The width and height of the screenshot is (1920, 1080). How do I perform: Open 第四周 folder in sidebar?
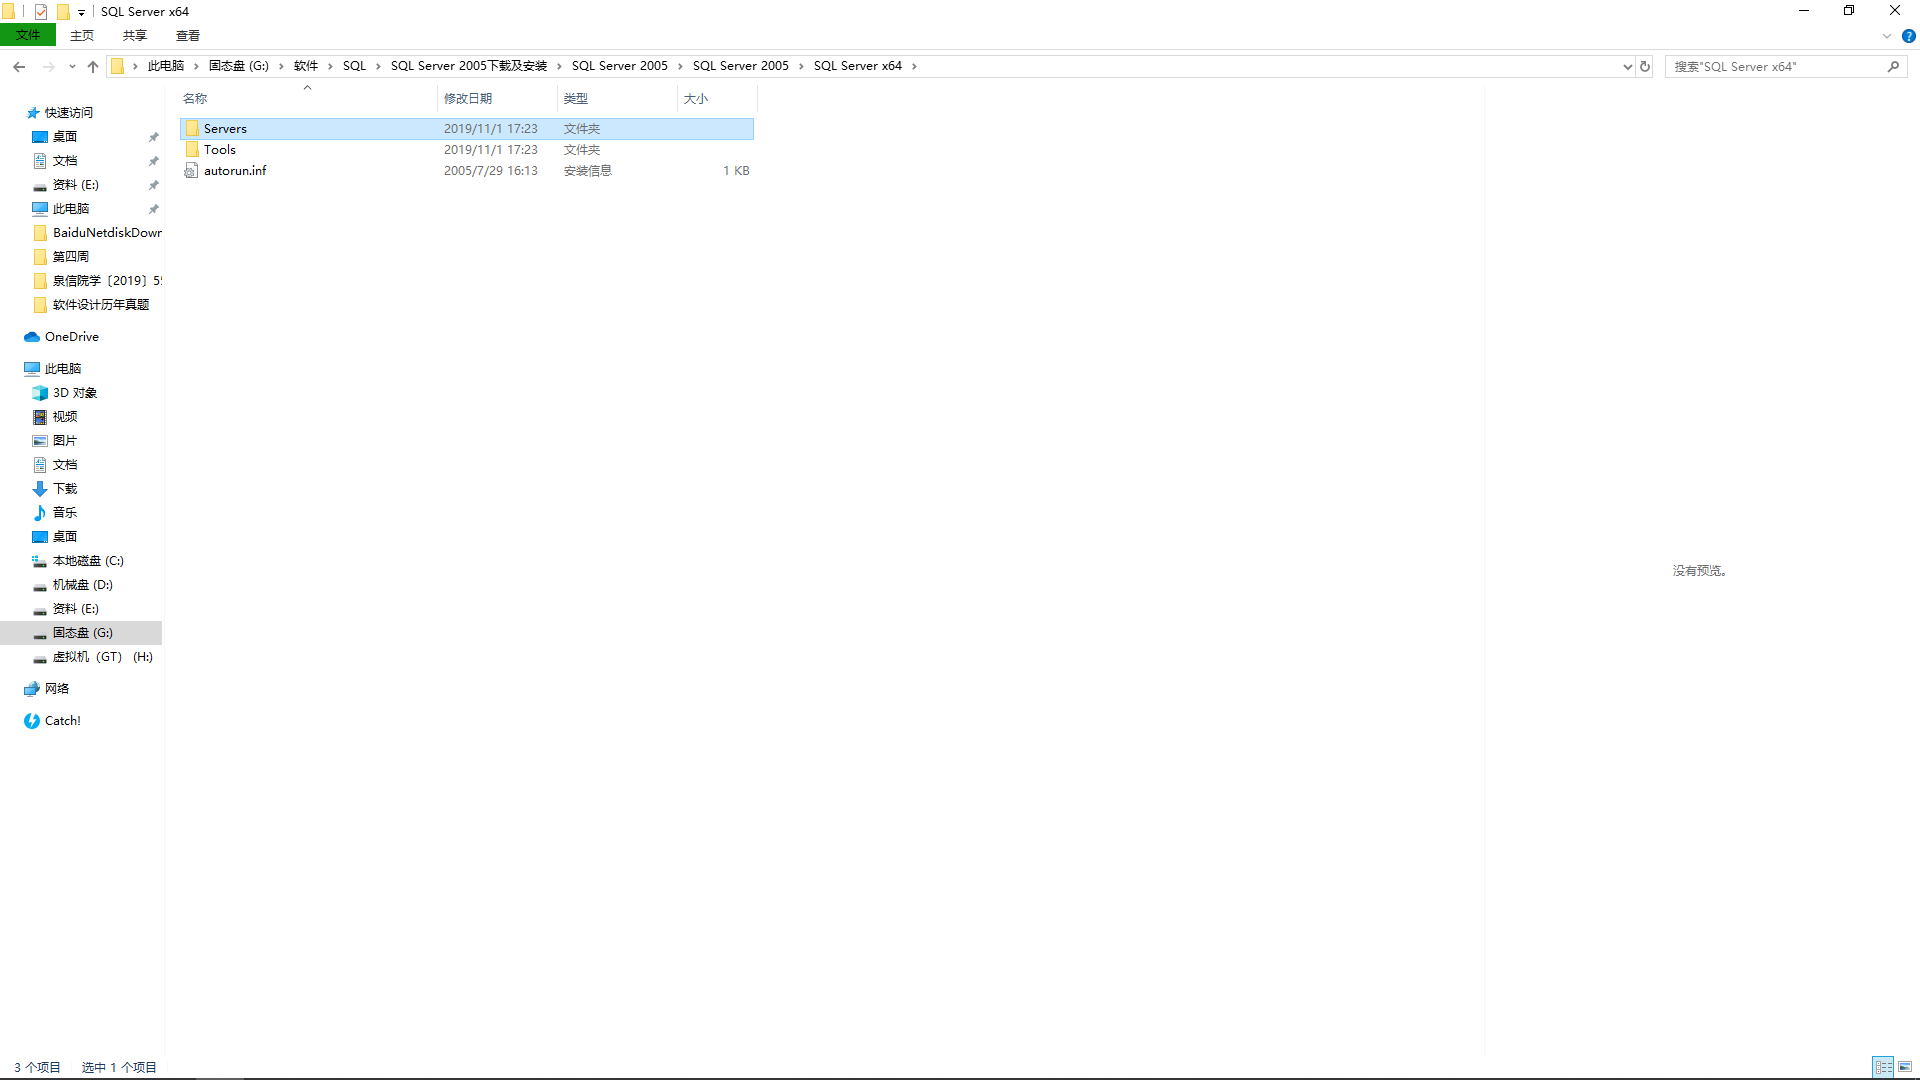coord(71,257)
